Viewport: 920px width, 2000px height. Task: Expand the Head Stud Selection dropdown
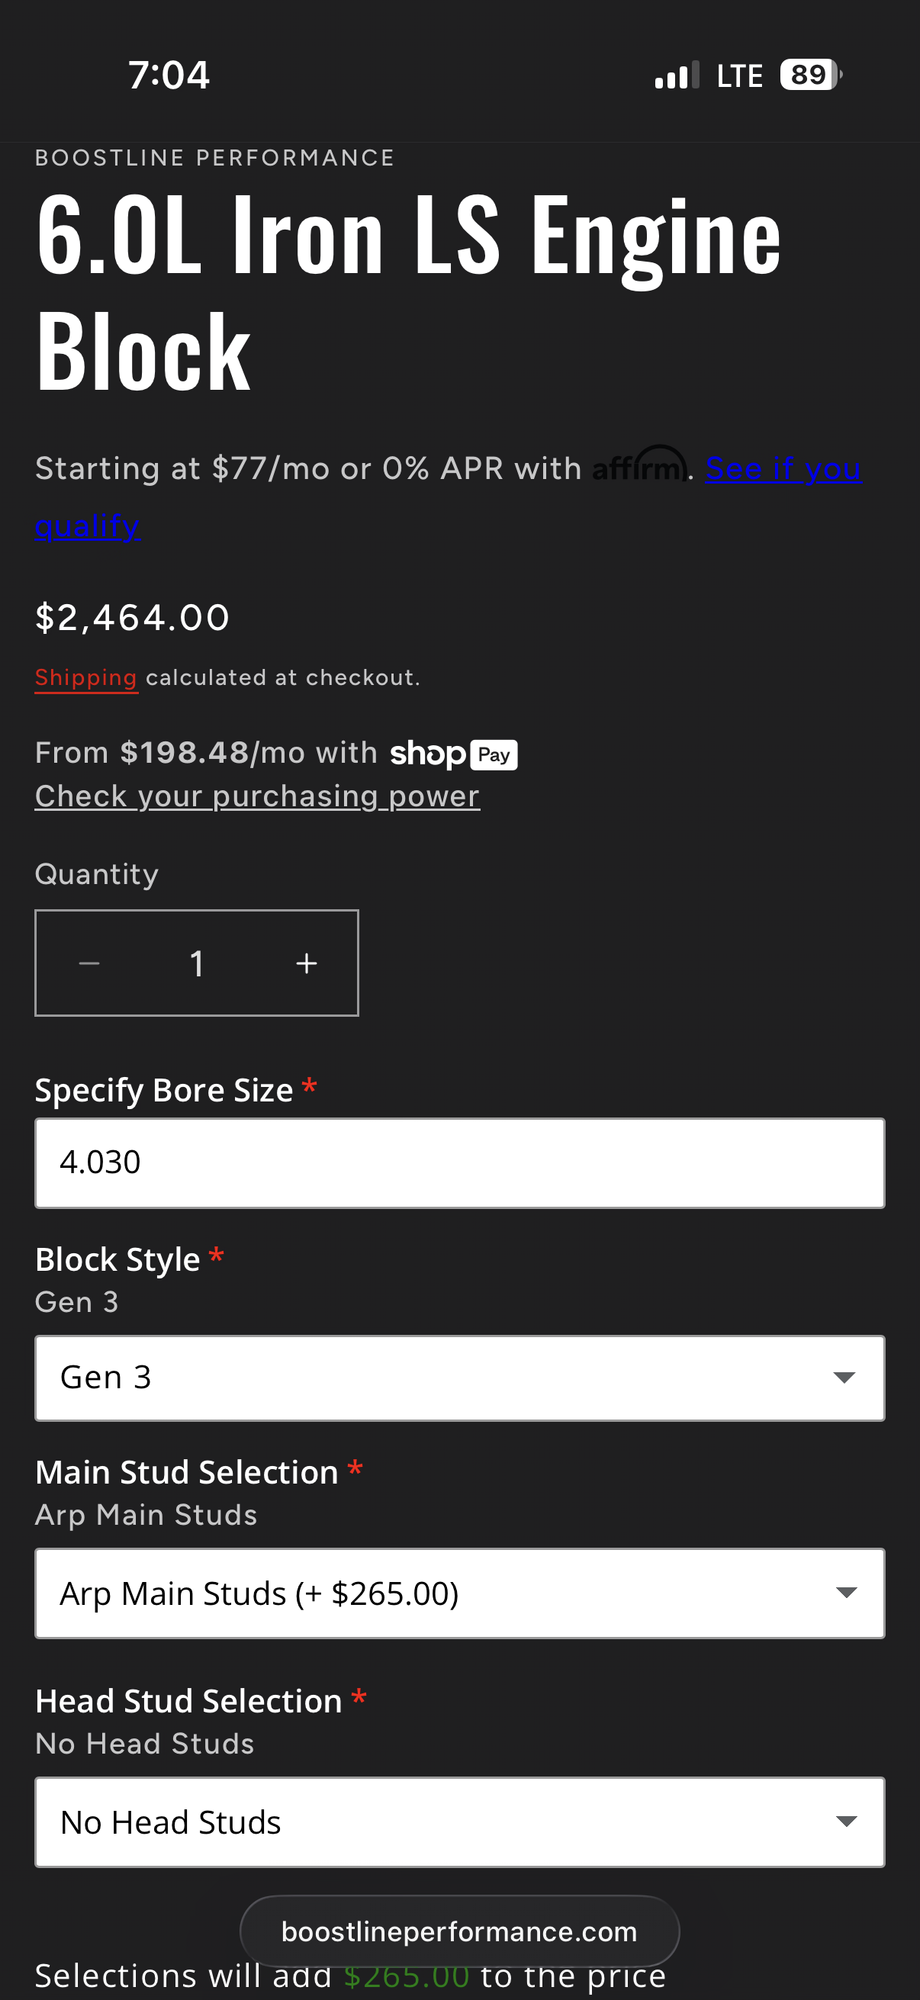tap(459, 1822)
